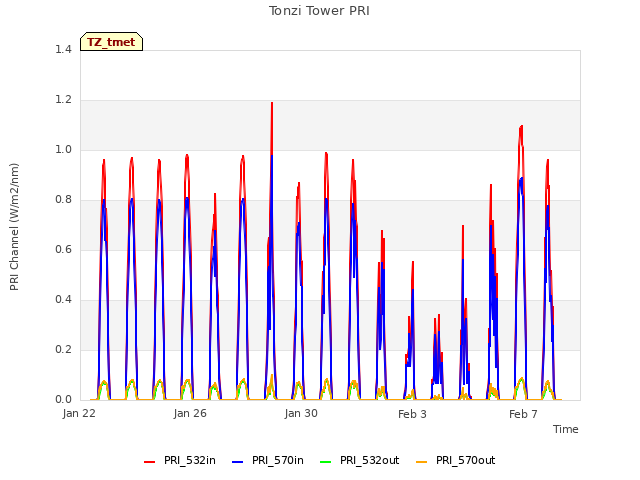This screenshot has width=640, height=480.
Task: Click the Jan 30 x-axis tick label
Action: (x=301, y=413)
